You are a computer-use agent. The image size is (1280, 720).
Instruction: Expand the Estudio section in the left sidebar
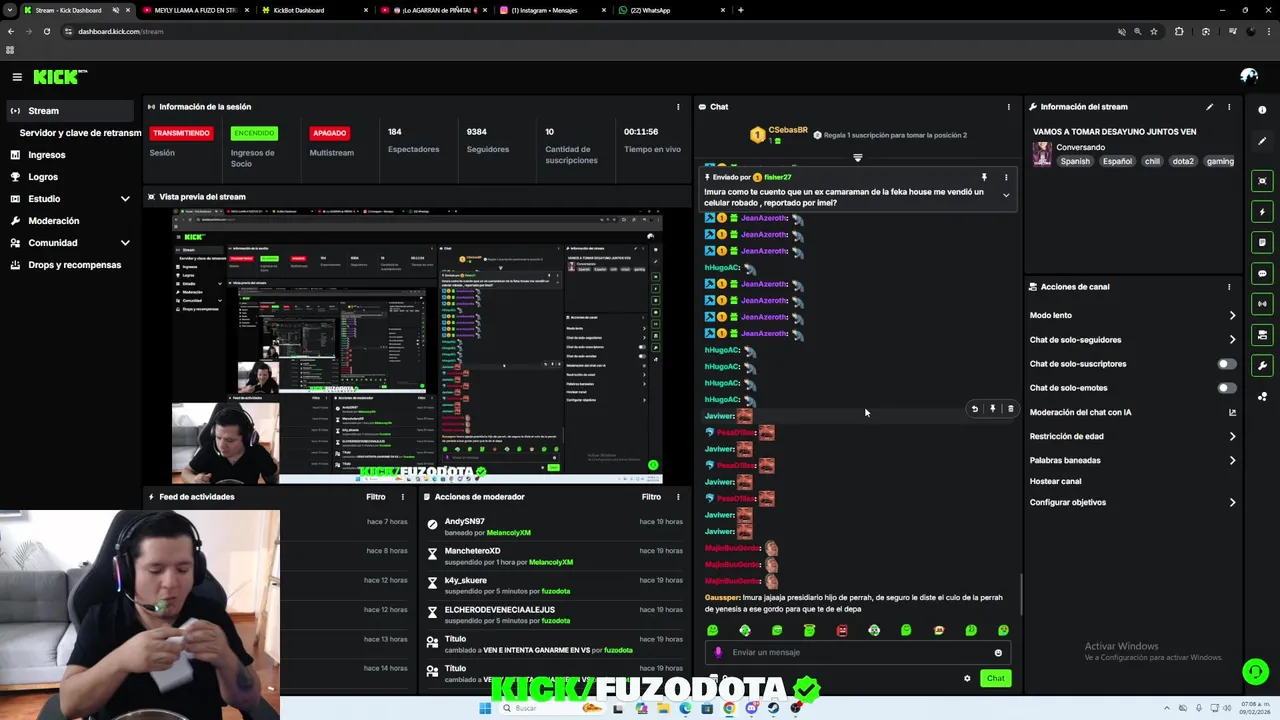coord(125,199)
